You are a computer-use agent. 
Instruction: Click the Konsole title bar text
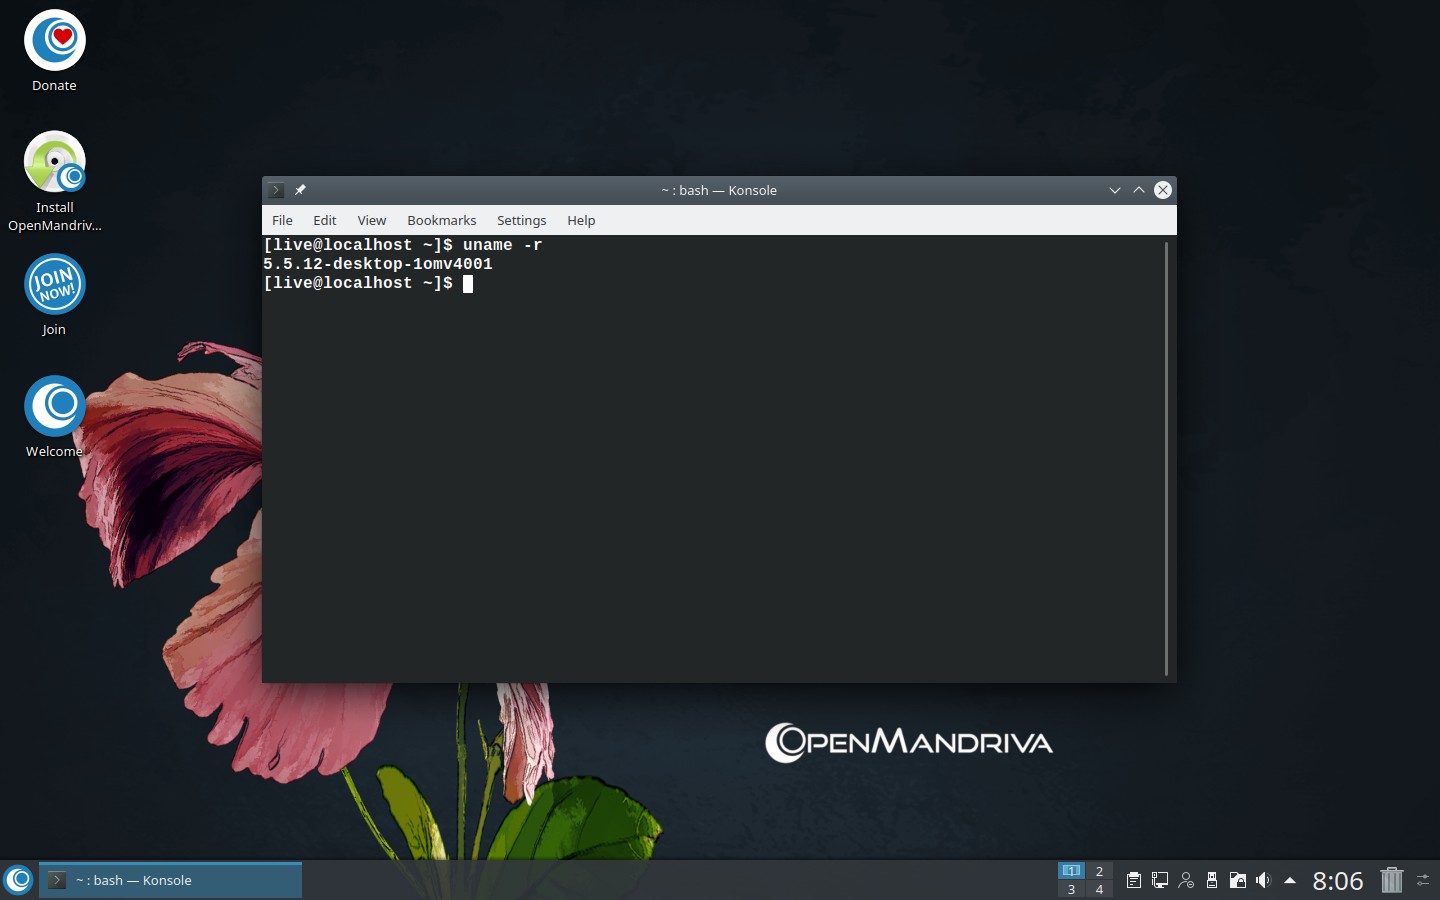(719, 190)
